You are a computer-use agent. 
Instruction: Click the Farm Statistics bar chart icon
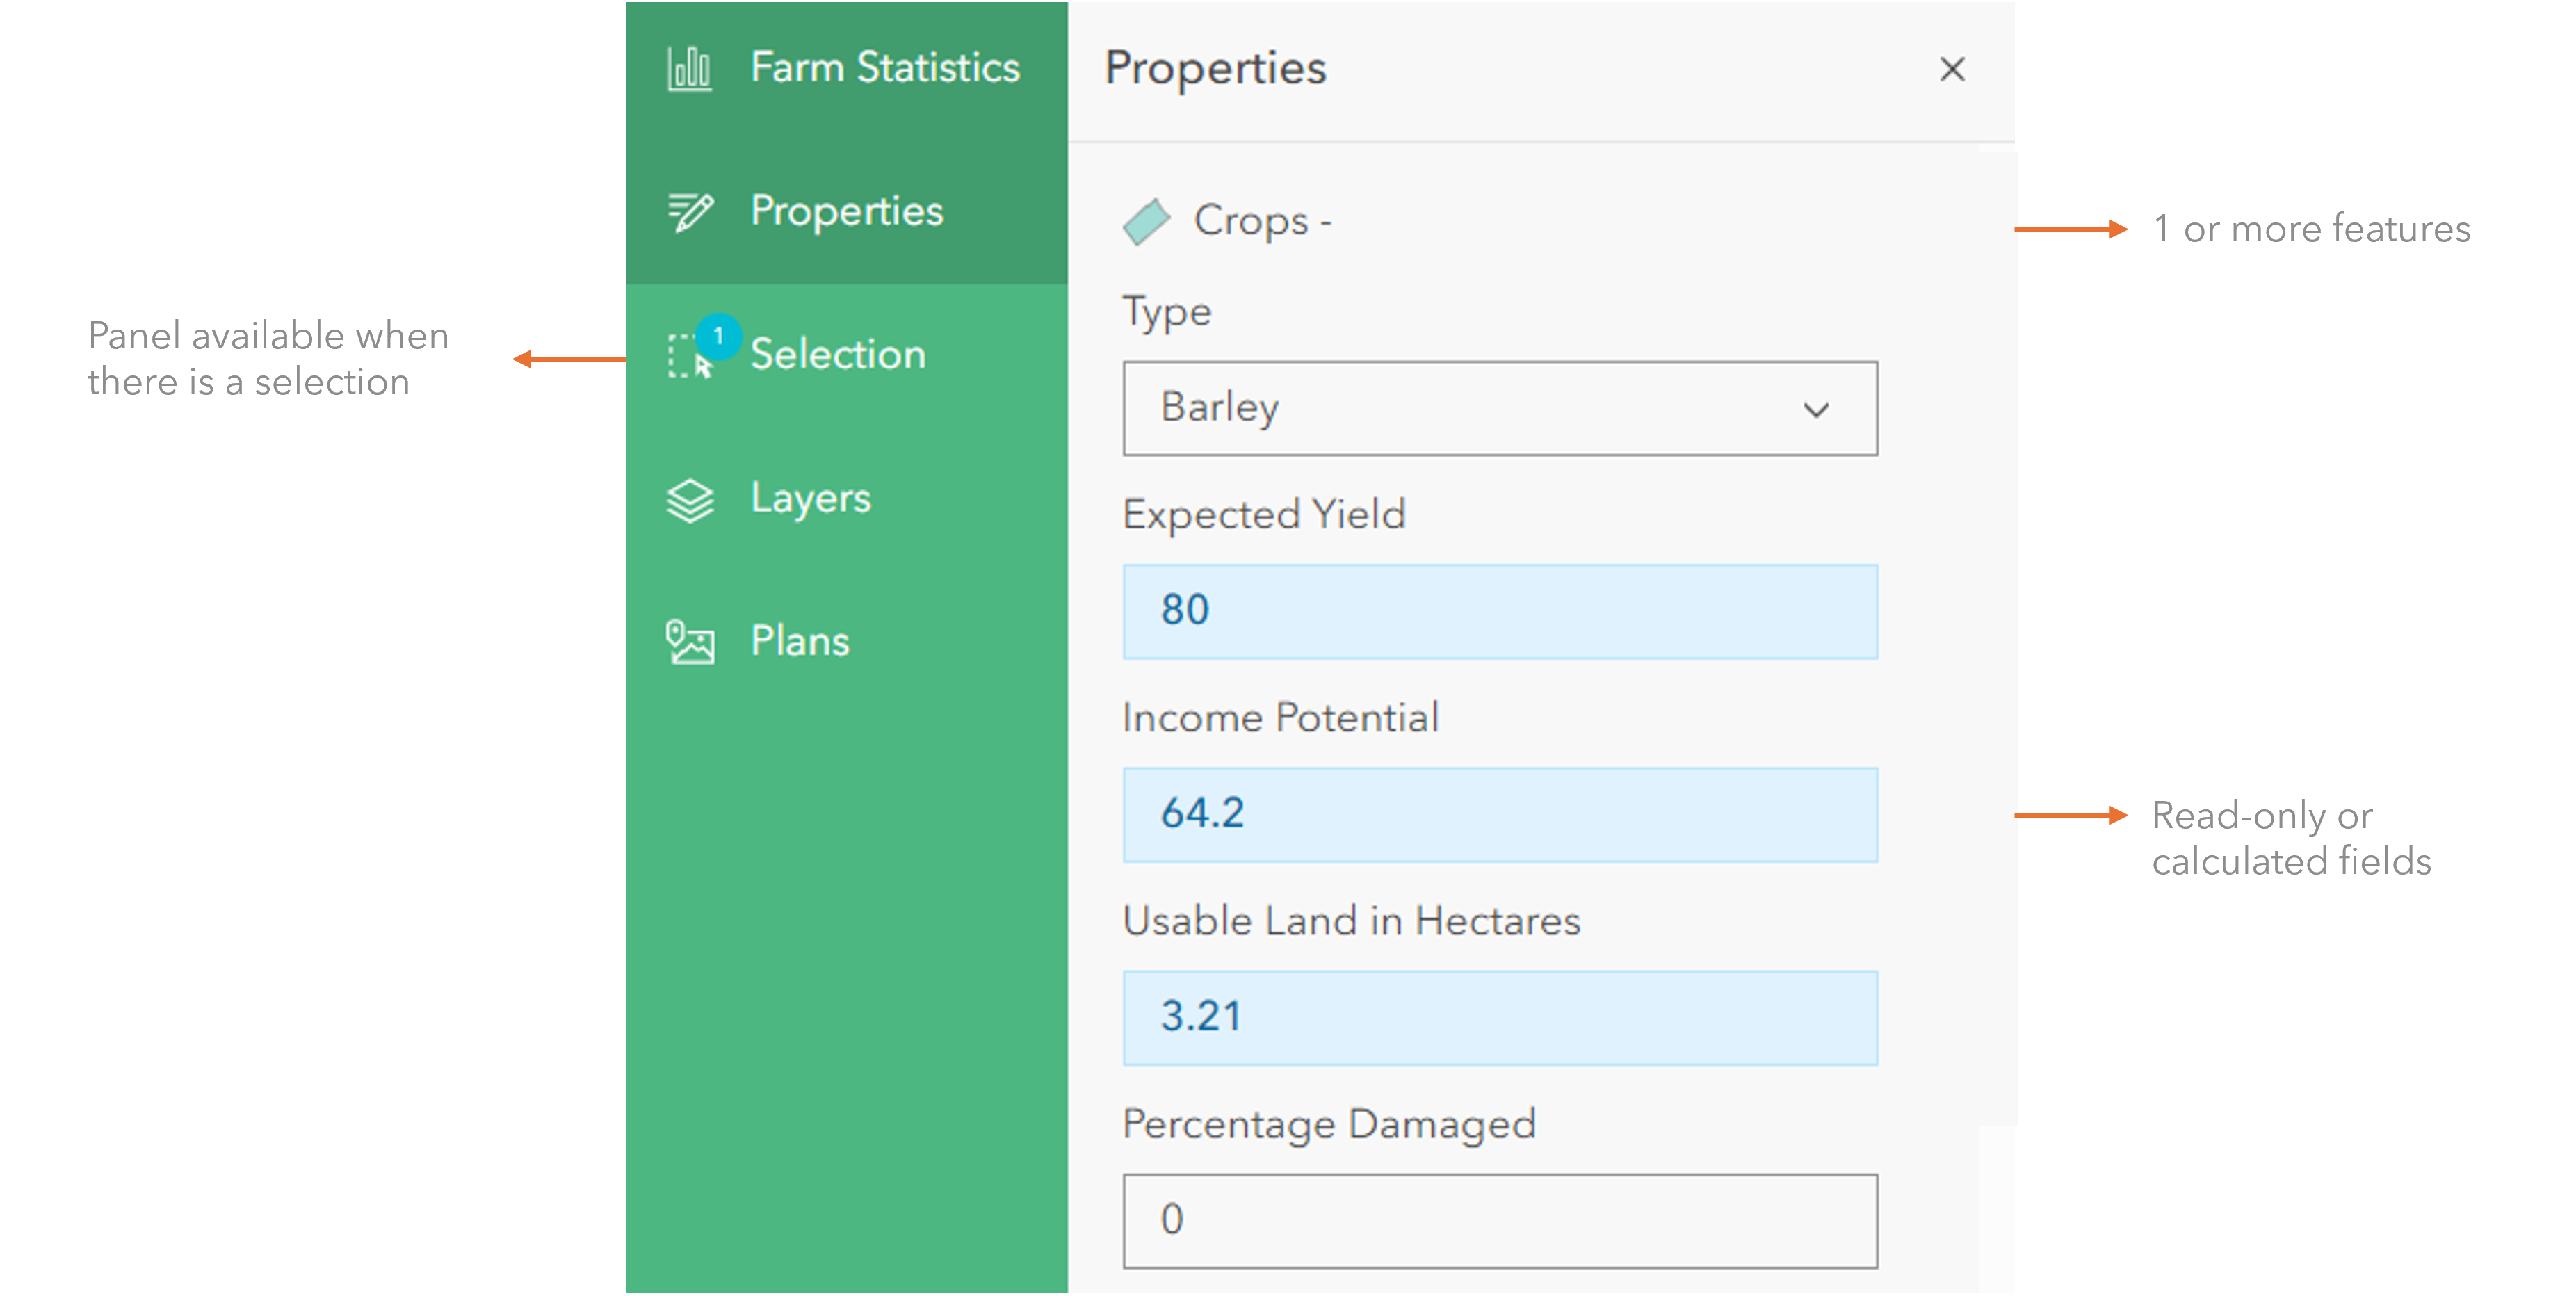click(x=689, y=69)
